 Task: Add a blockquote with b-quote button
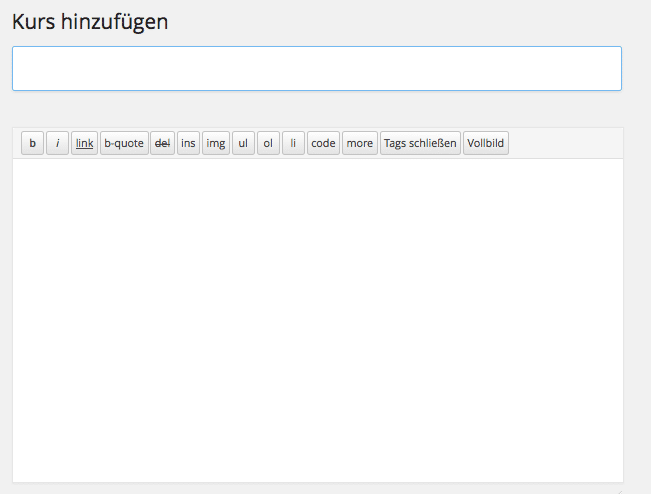124,143
